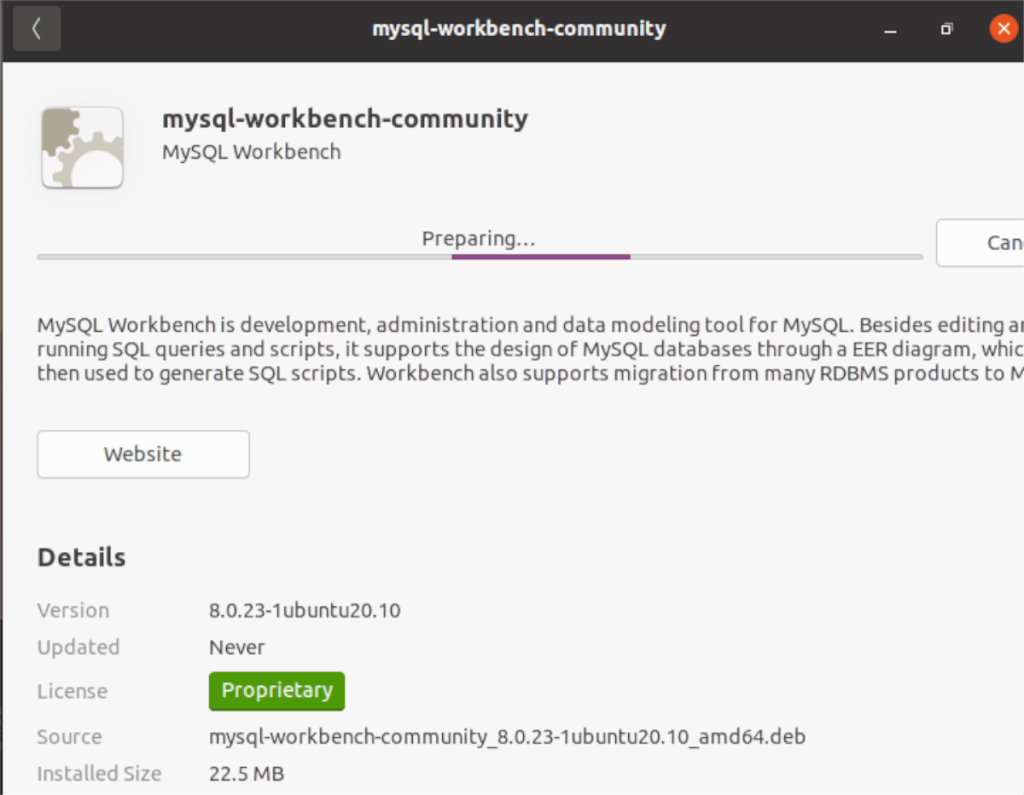Click the Preparing status text above the progress bar
The image size is (1024, 795).
coord(478,238)
